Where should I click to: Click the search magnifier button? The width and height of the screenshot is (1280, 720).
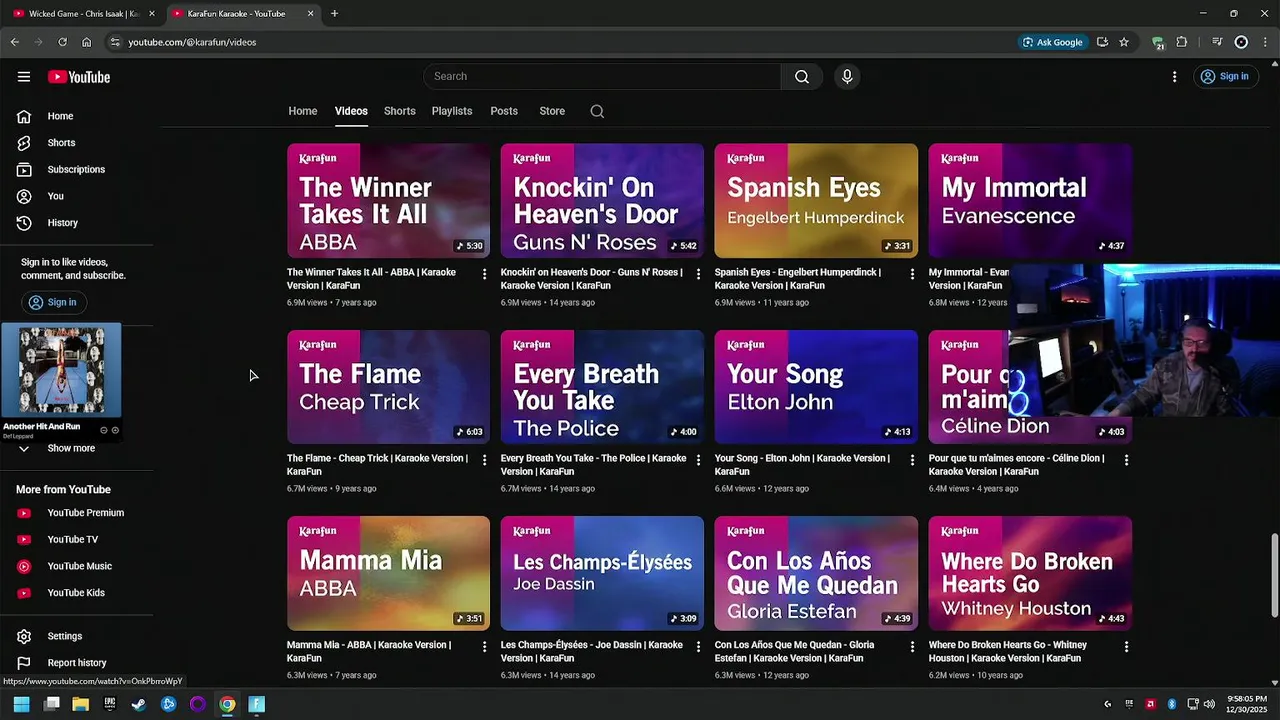[x=802, y=77]
